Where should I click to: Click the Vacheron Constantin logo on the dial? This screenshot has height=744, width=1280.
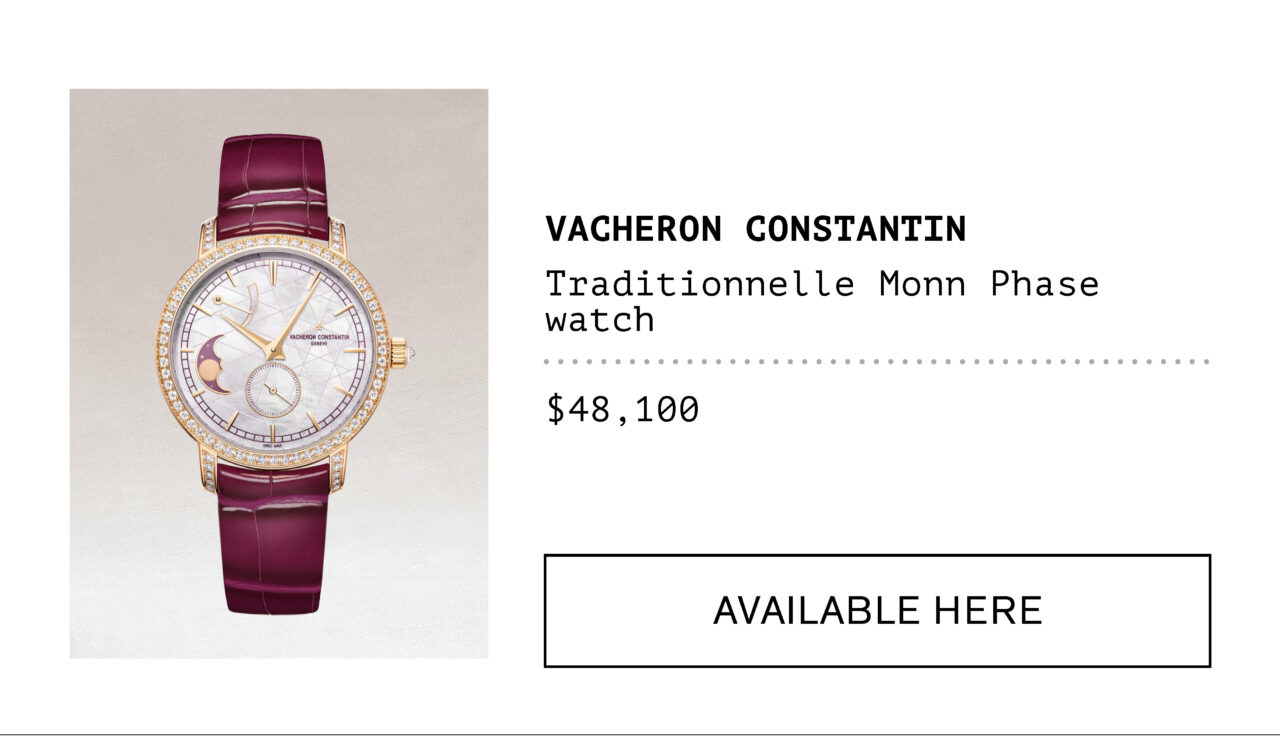pos(320,341)
